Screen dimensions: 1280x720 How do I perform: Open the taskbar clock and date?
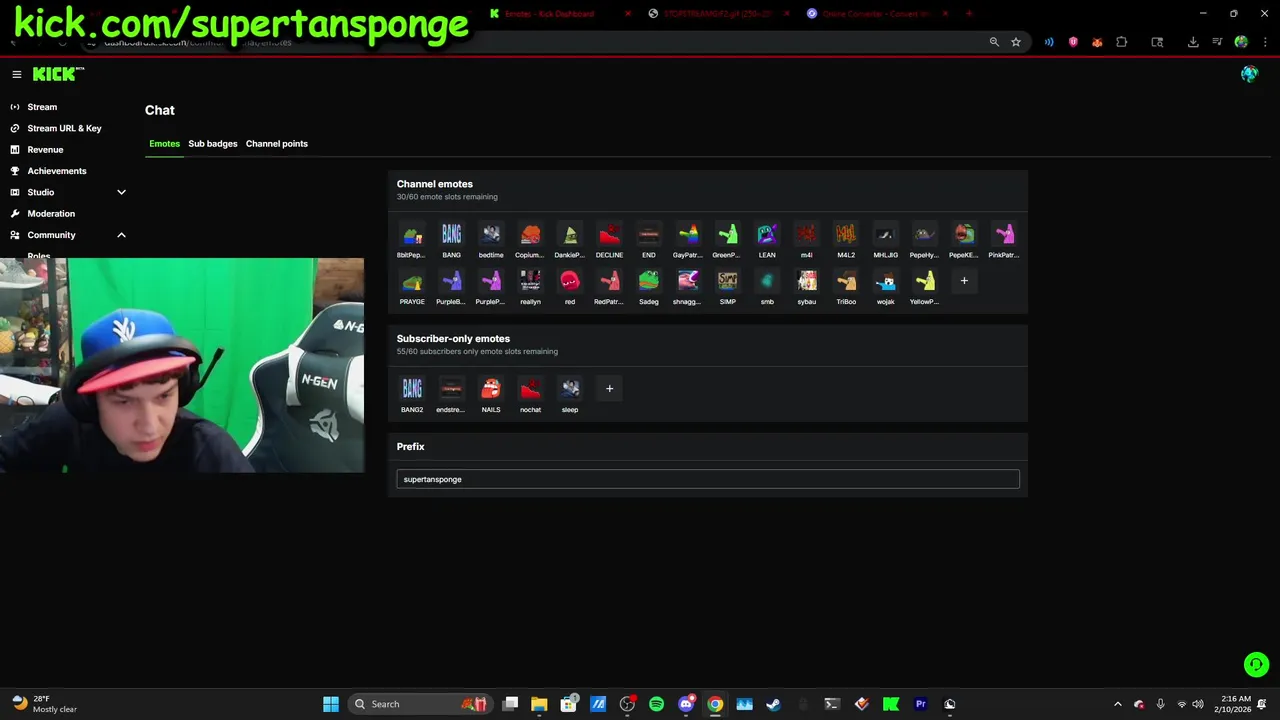click(x=1236, y=704)
